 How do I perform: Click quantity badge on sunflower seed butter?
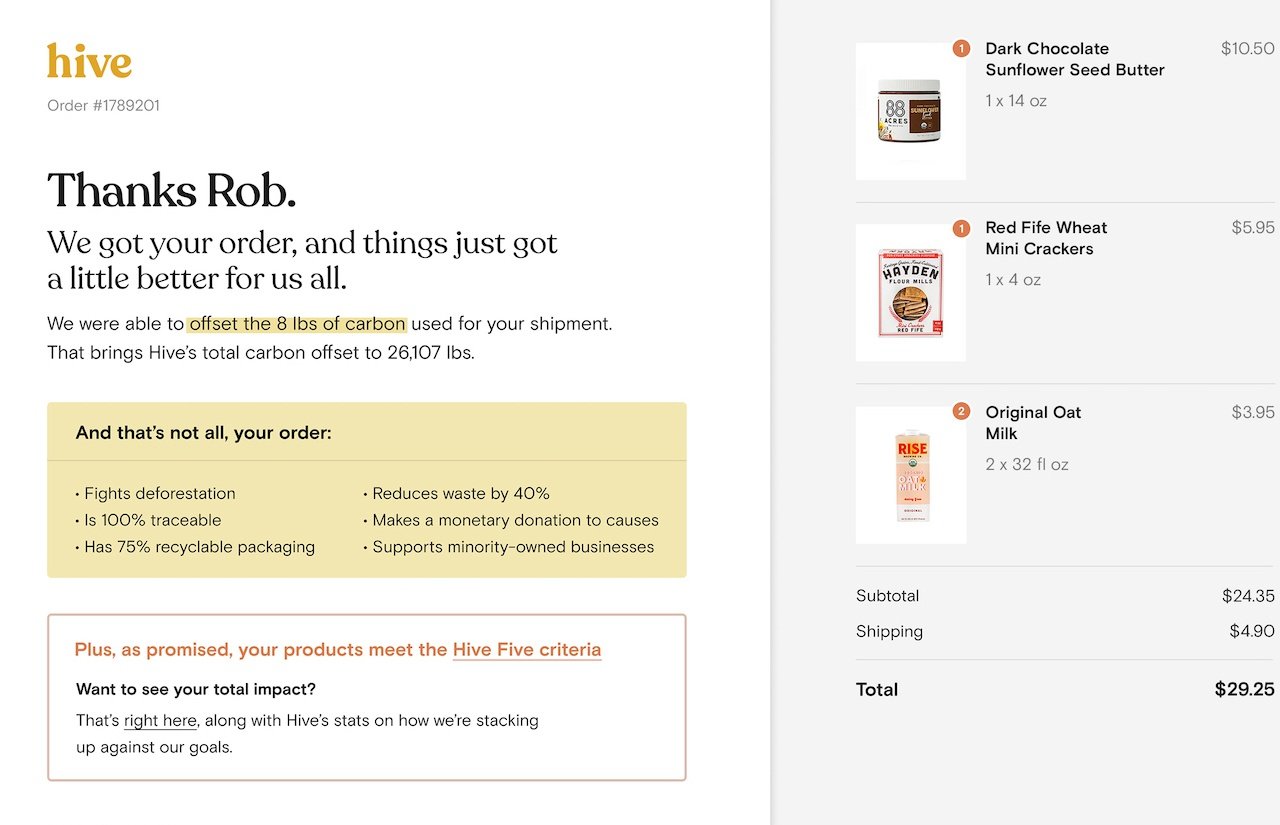pos(961,48)
